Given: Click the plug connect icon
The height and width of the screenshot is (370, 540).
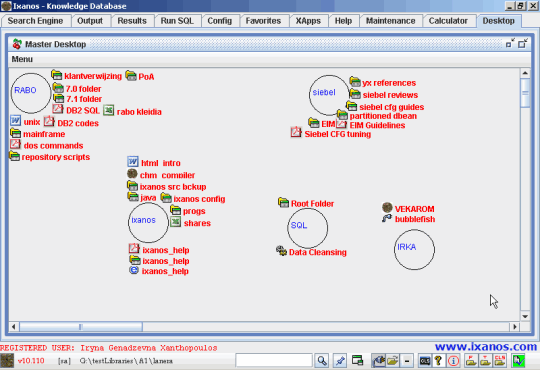Looking at the screenshot, I should (378, 360).
